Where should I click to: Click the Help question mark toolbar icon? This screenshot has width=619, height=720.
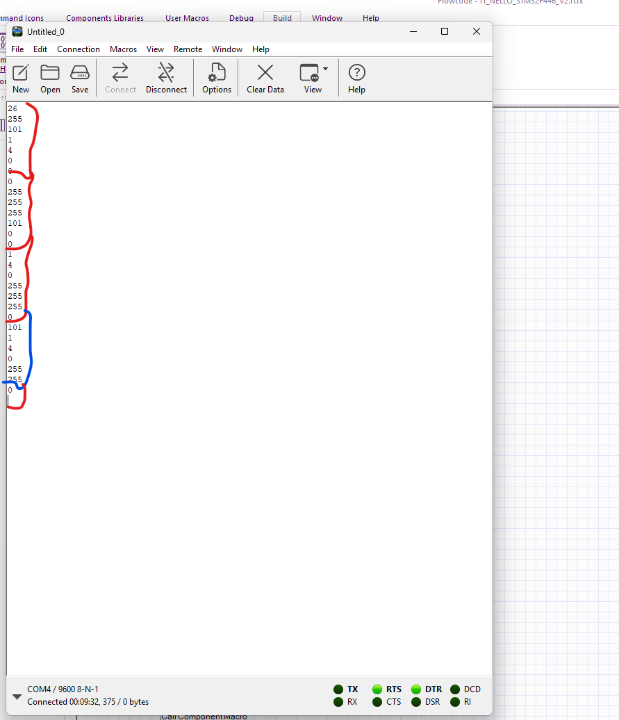[x=356, y=78]
